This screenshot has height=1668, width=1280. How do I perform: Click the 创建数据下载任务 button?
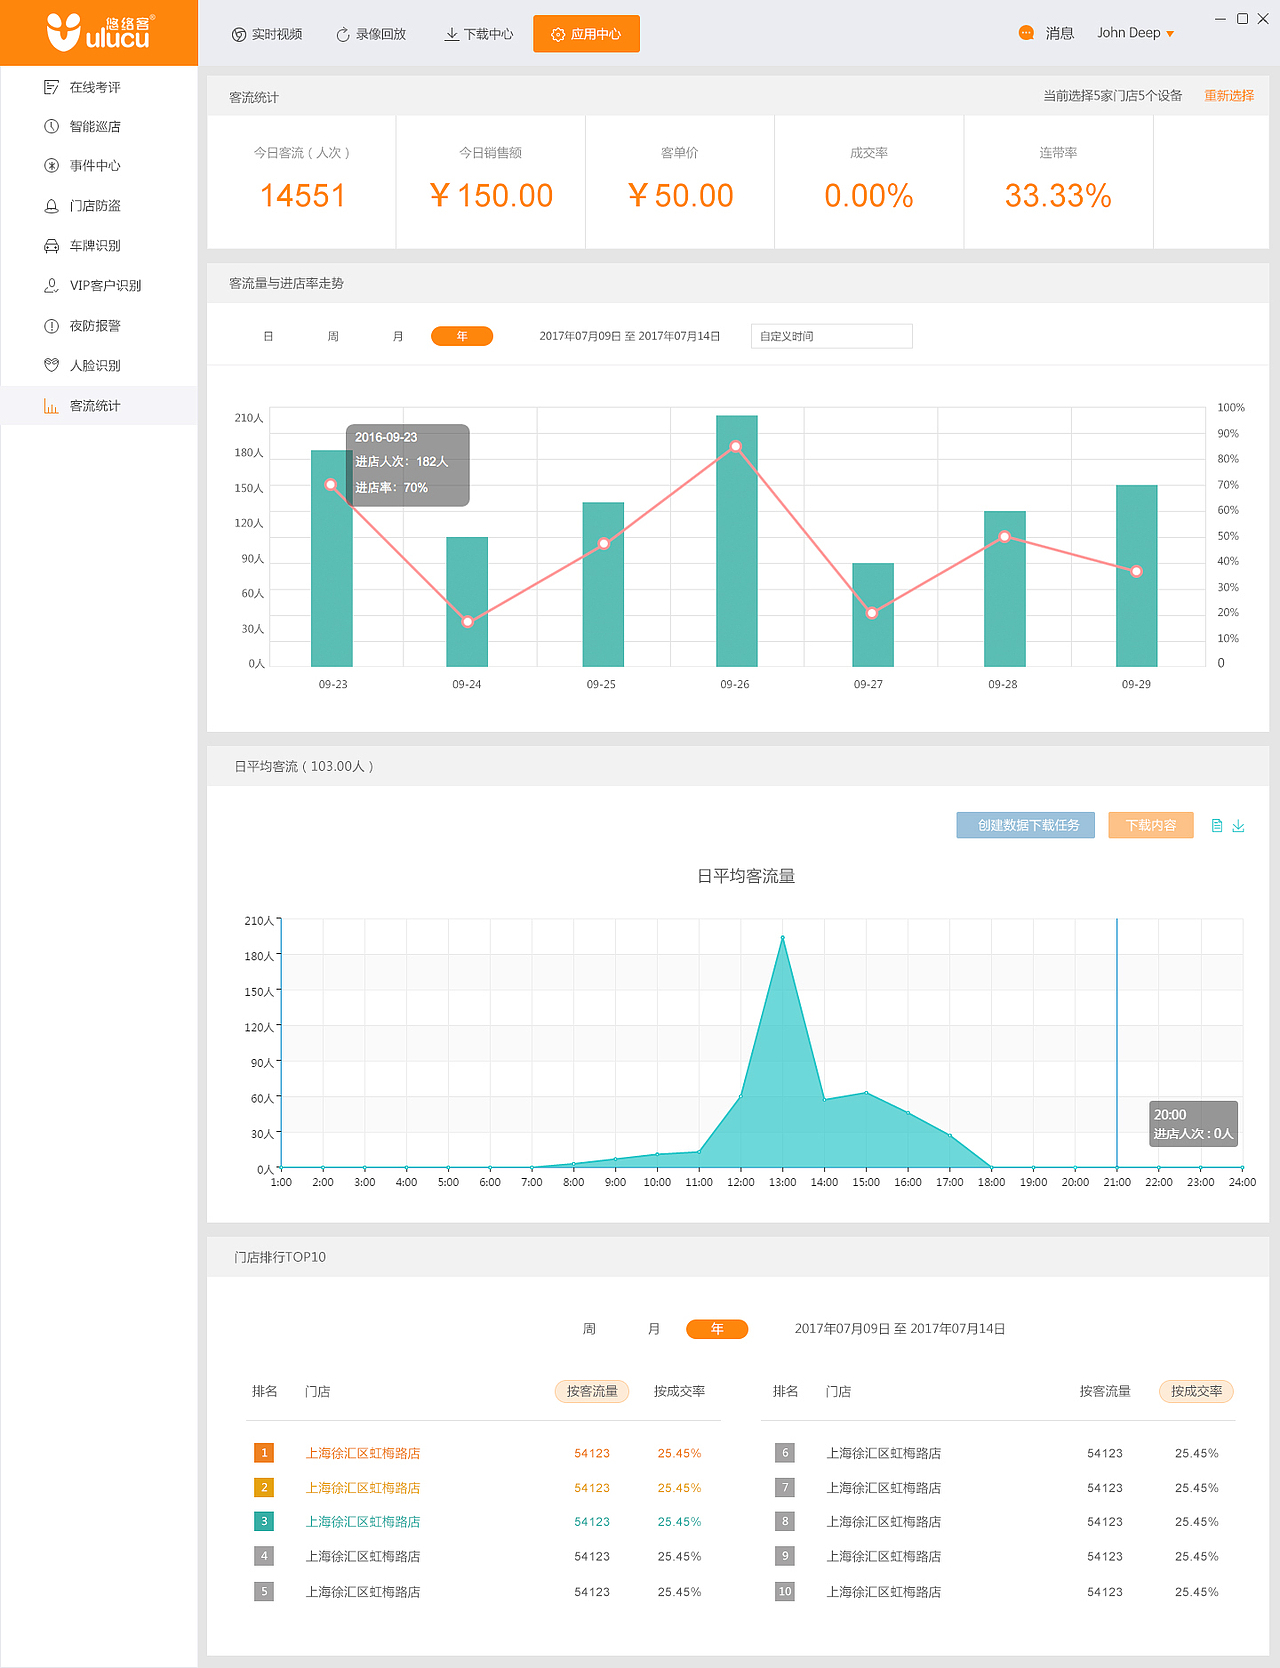(1026, 825)
